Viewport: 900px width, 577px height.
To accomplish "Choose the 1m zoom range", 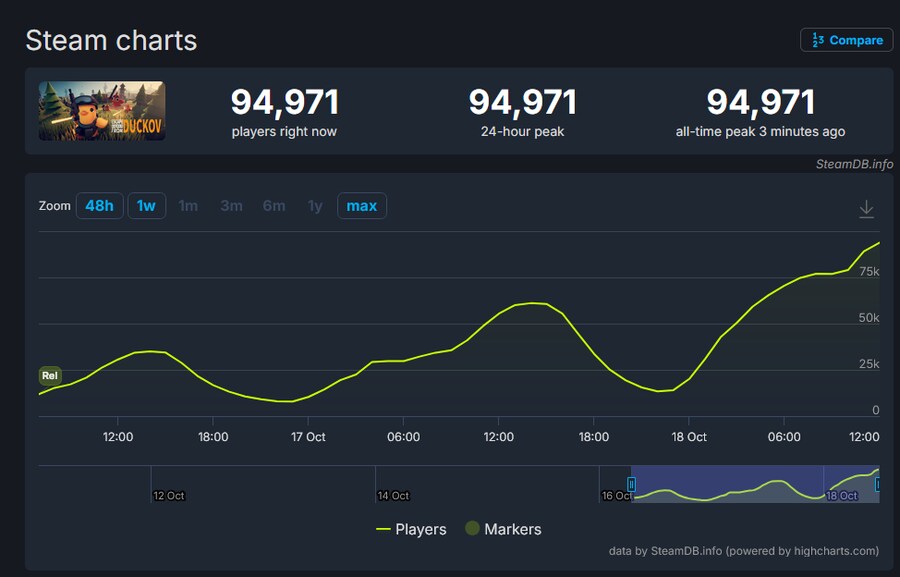I will [188, 206].
